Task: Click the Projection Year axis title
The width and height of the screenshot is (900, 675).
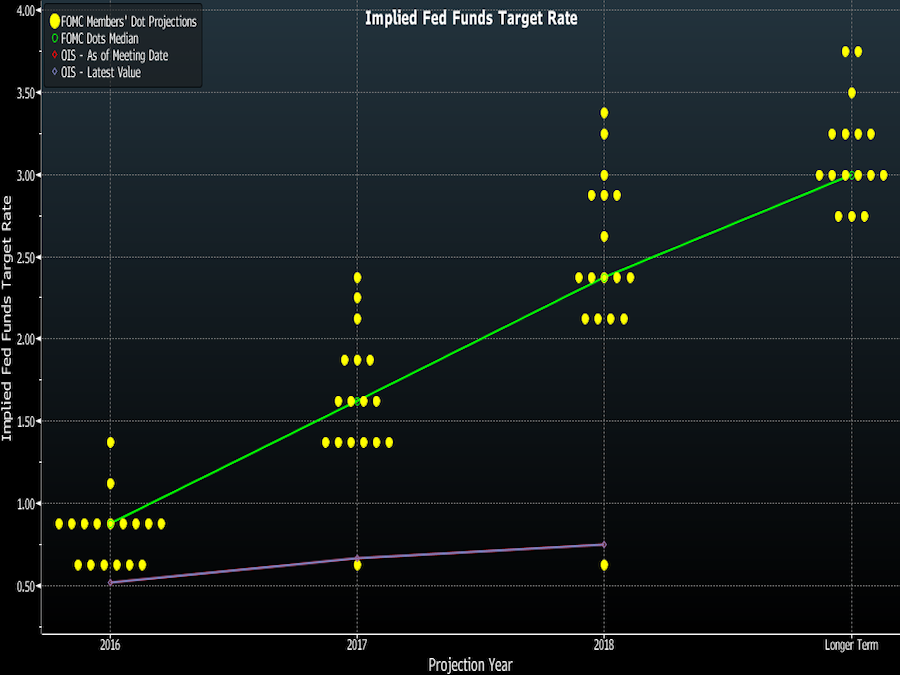Action: click(x=470, y=665)
